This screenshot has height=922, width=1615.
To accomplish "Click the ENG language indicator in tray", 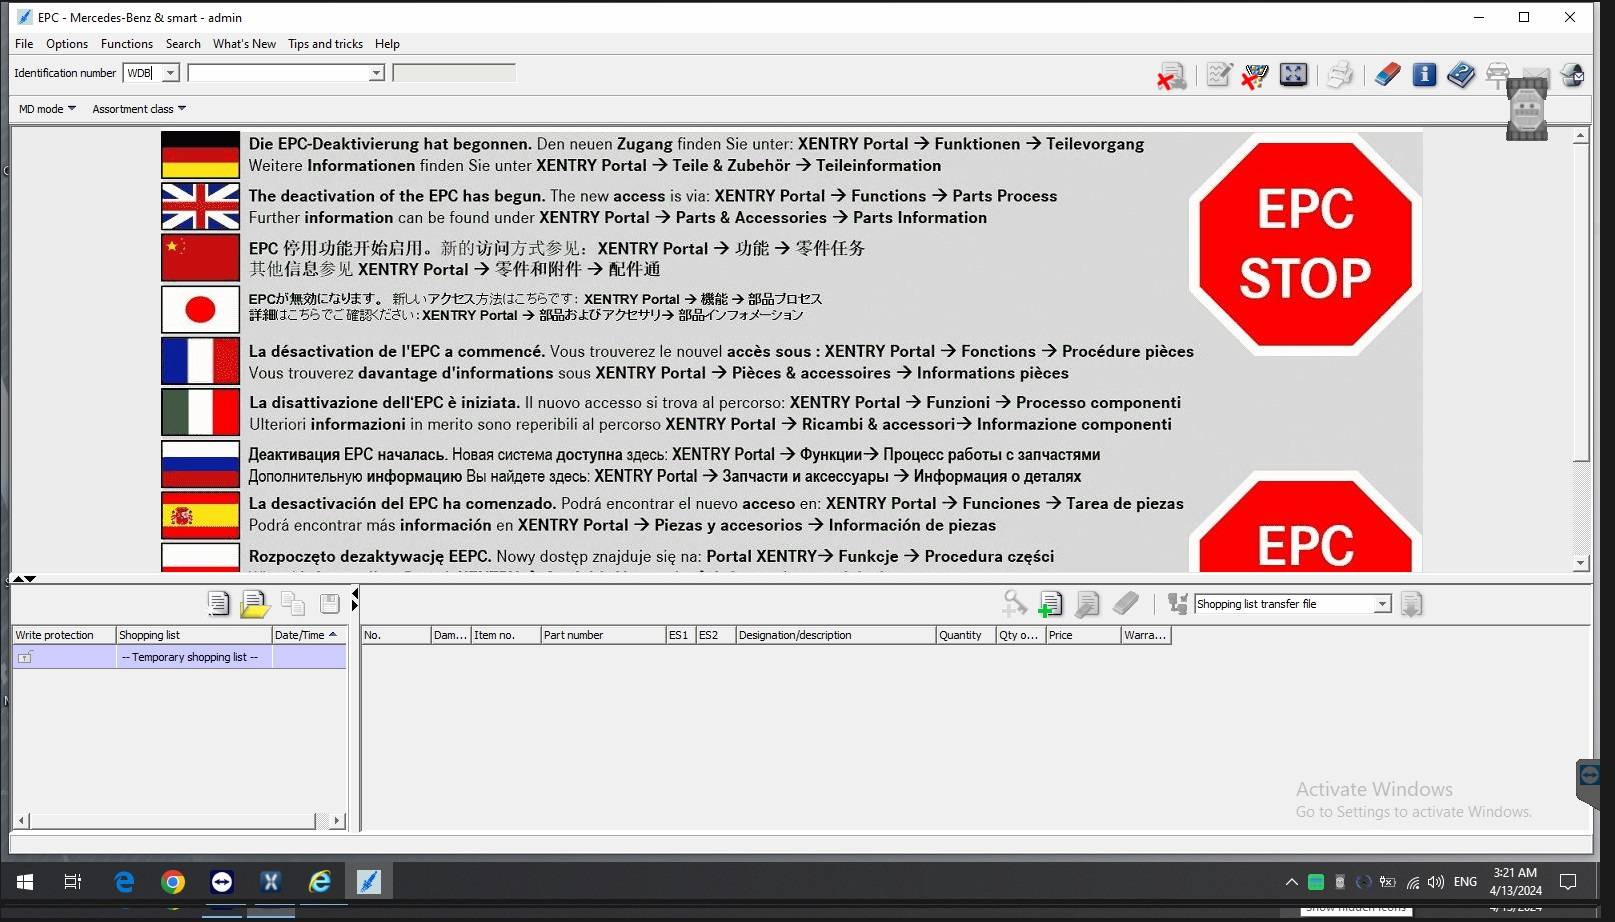I will pos(1465,881).
